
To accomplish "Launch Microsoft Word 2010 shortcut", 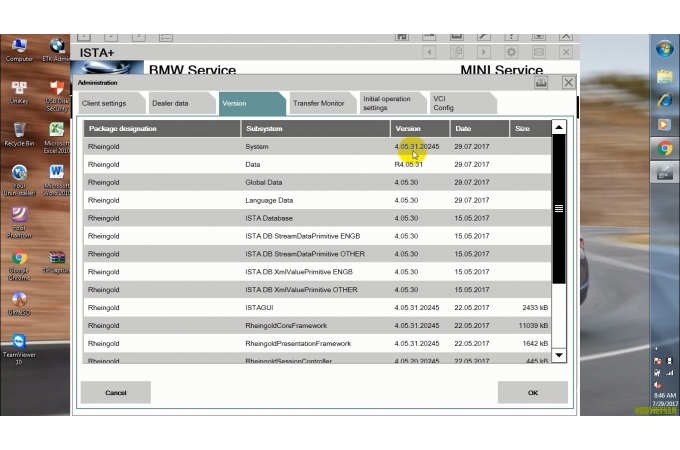I will pyautogui.click(x=56, y=180).
